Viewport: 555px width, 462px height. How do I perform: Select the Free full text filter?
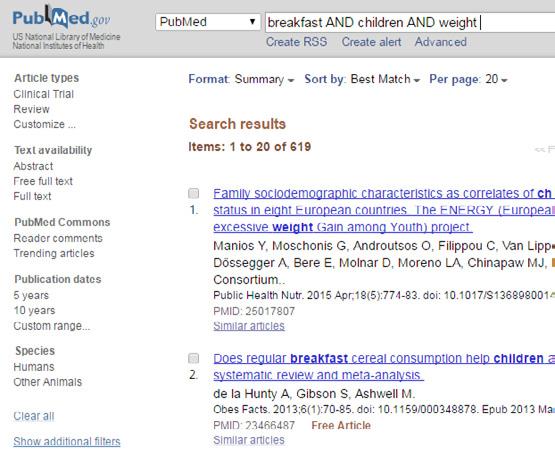pos(43,181)
